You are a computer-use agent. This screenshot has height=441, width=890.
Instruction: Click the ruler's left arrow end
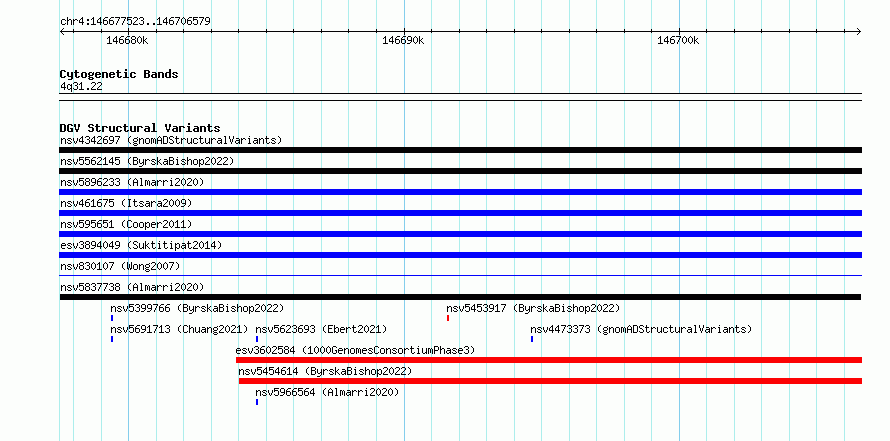click(62, 31)
